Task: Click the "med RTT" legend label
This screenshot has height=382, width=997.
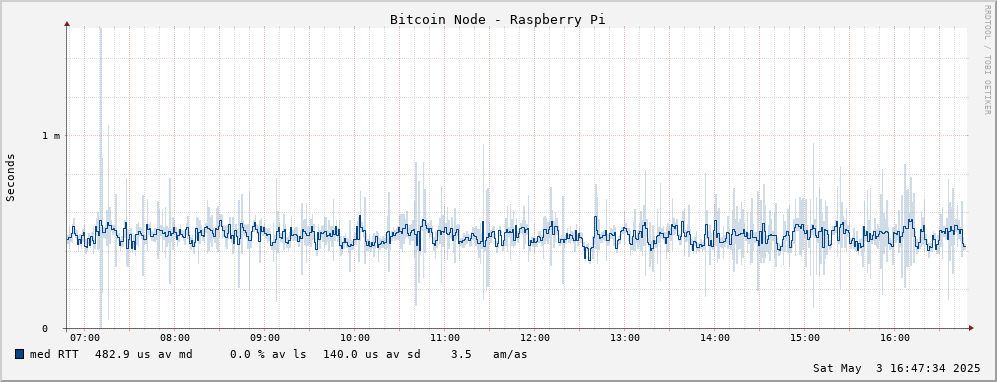Action: pos(54,354)
